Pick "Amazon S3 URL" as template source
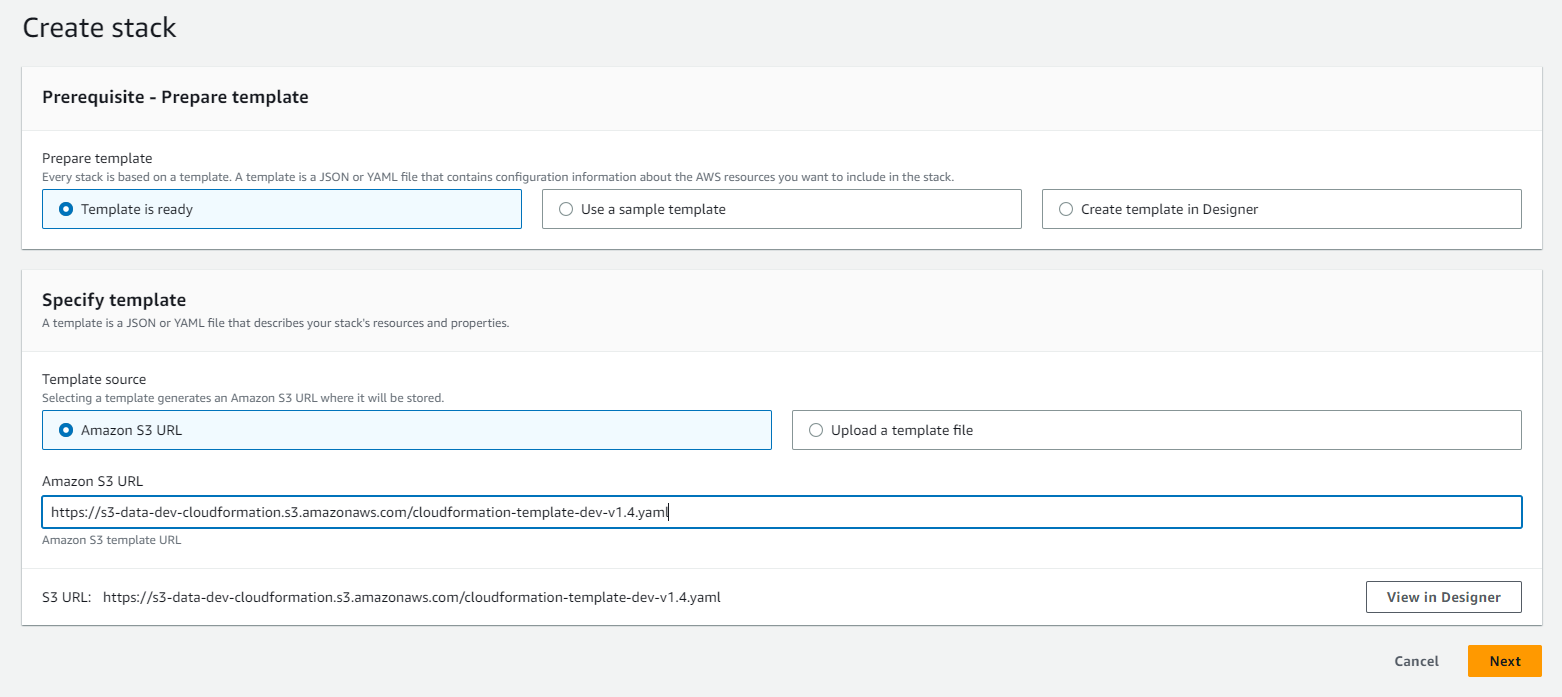Image resolution: width=1562 pixels, height=697 pixels. 67,430
